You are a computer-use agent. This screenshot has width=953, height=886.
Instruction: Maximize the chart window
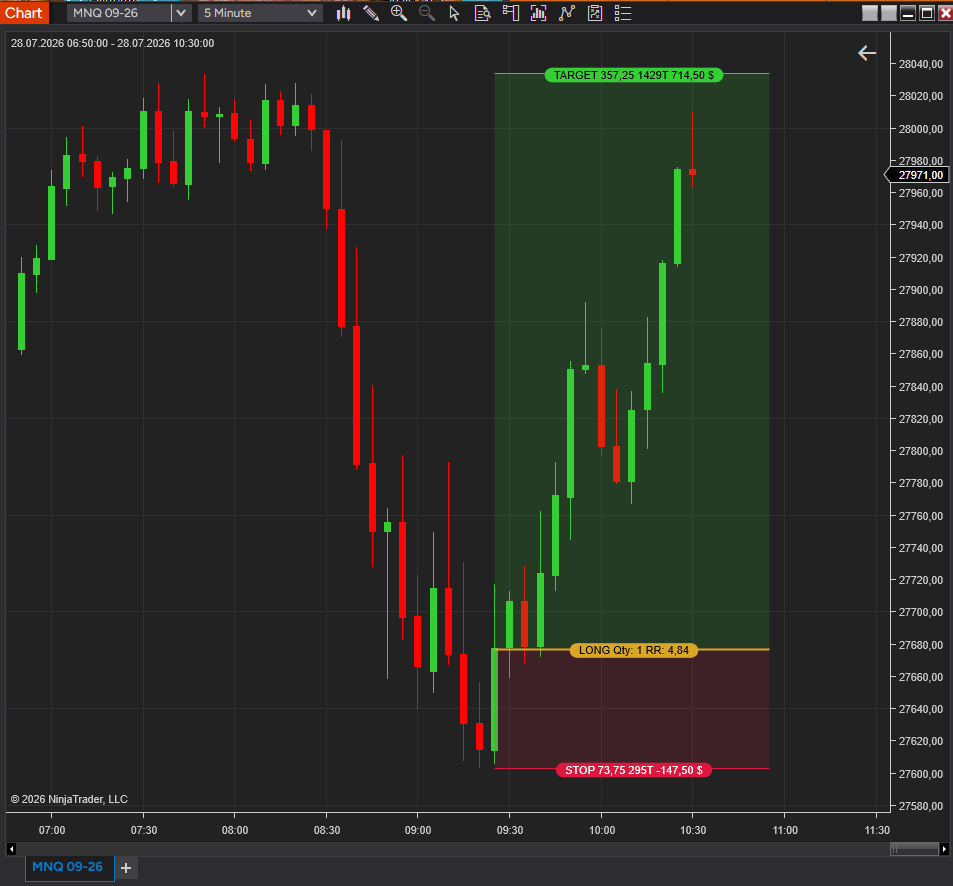click(926, 13)
